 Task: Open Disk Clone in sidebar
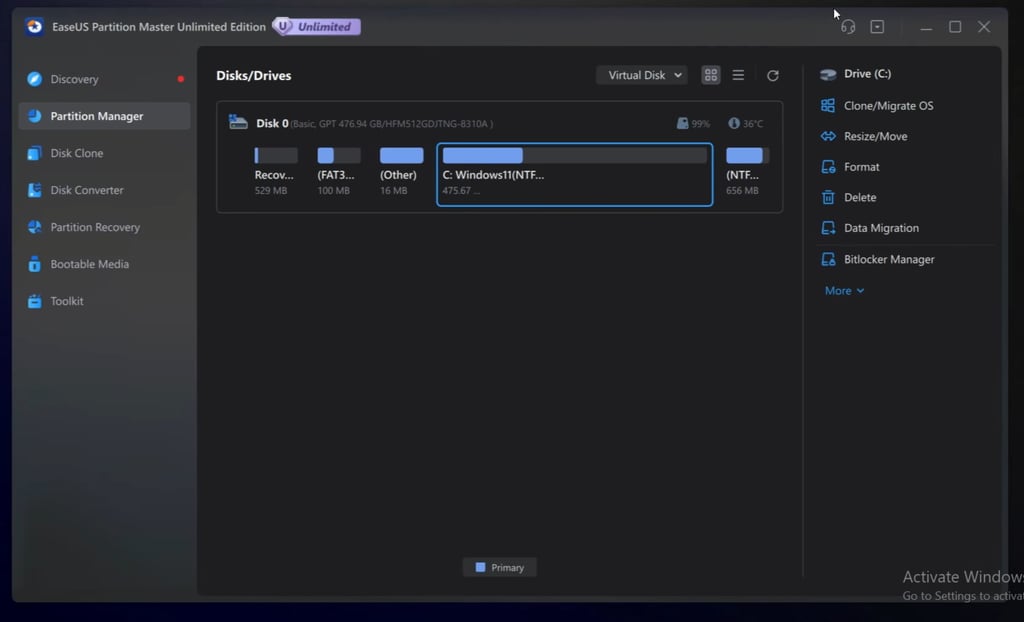(x=104, y=153)
